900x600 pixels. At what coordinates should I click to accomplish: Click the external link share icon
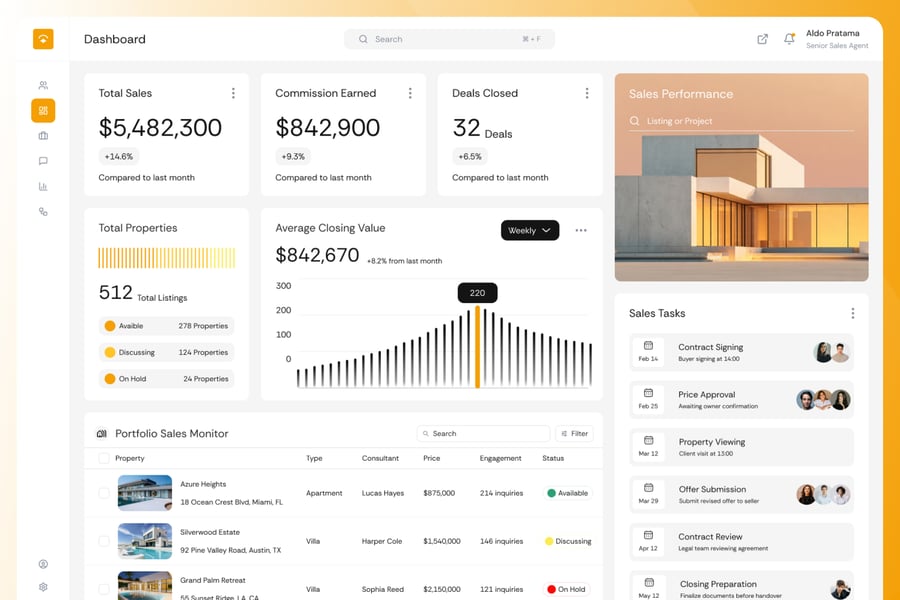tap(762, 39)
